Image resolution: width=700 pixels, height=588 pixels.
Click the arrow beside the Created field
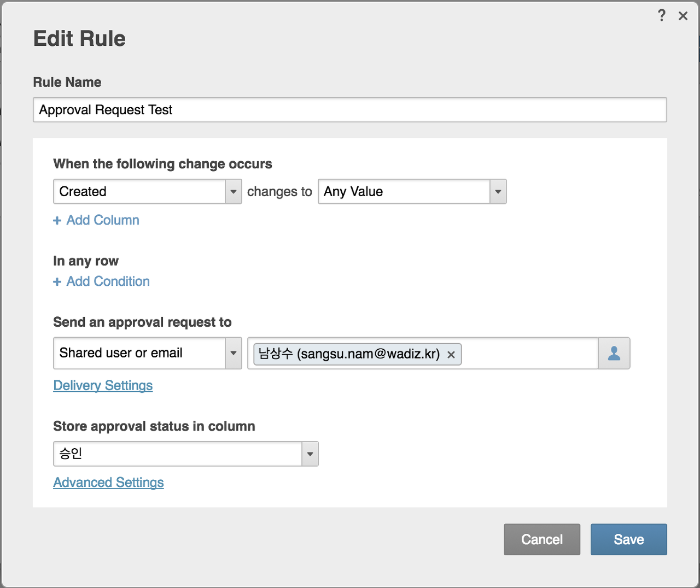pyautogui.click(x=234, y=191)
